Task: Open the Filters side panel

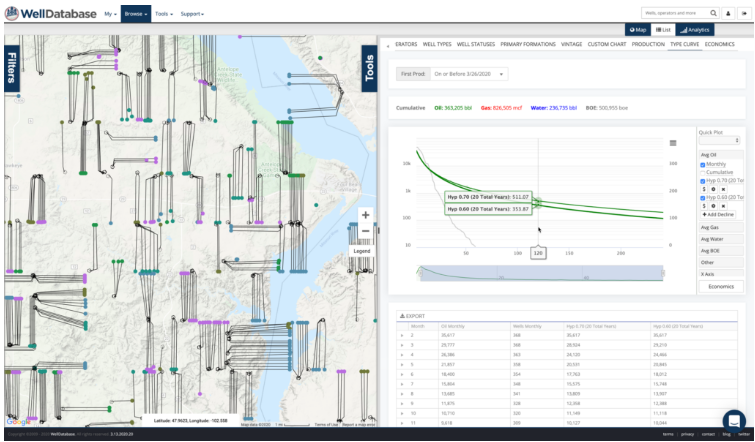Action: point(12,68)
